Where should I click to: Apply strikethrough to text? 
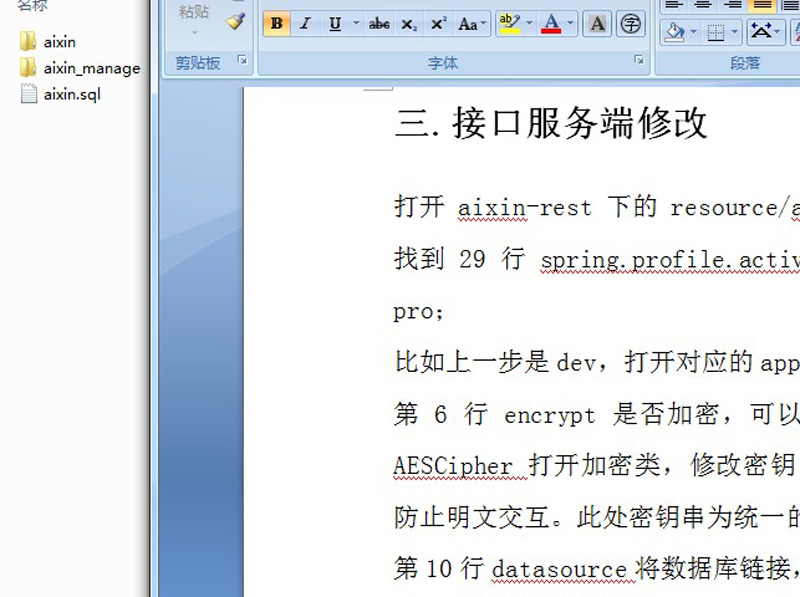click(379, 24)
